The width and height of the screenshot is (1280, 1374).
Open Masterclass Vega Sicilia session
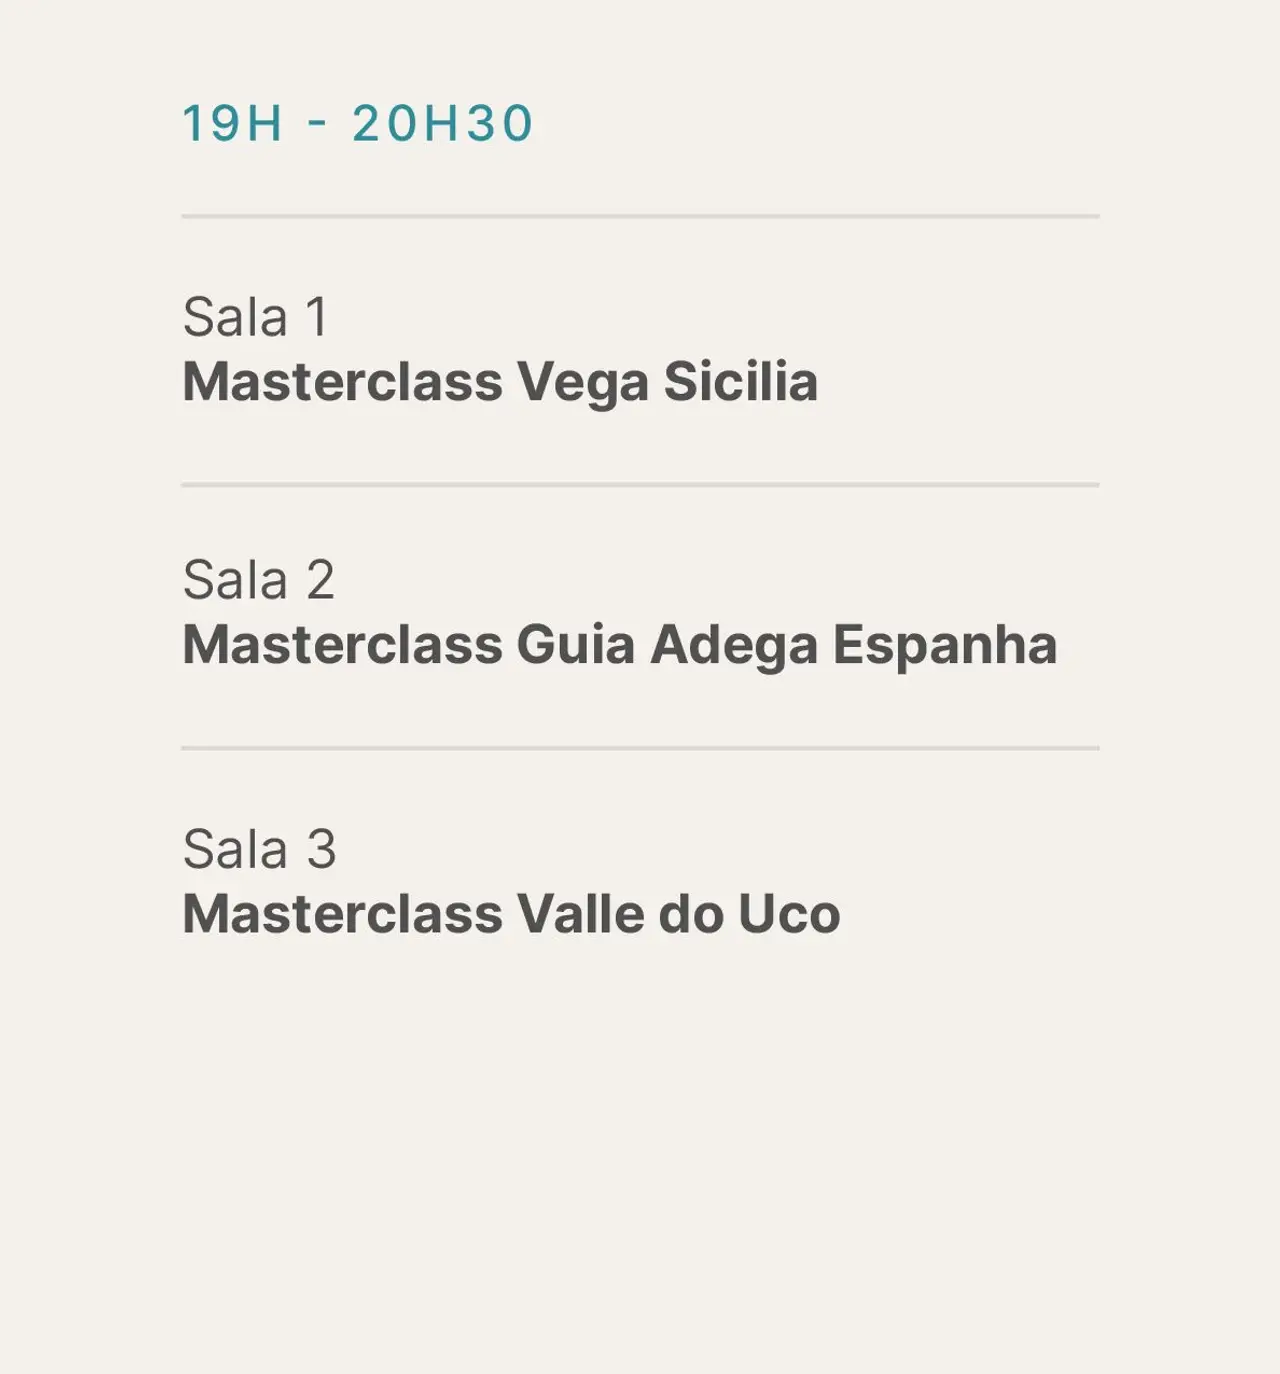point(500,383)
